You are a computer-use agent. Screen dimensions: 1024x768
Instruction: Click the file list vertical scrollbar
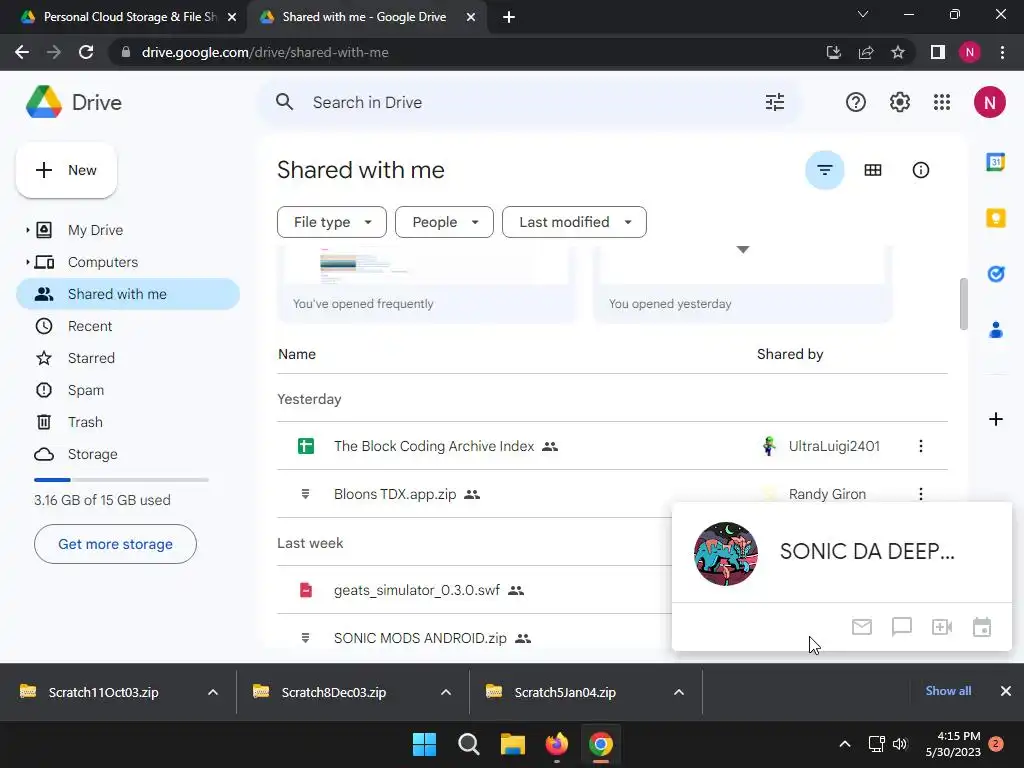[963, 304]
